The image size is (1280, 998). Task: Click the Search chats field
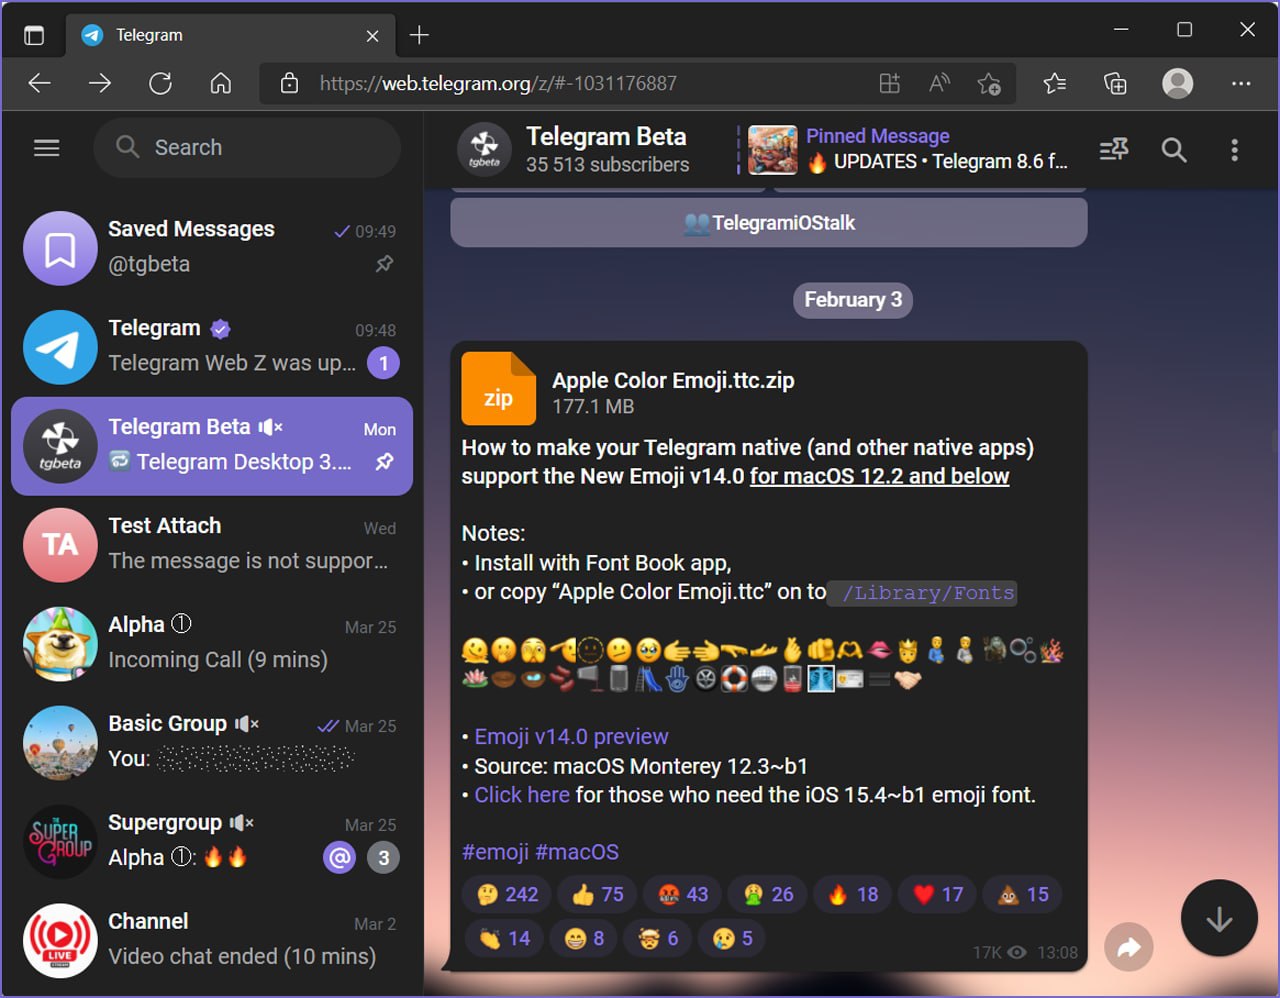(247, 148)
